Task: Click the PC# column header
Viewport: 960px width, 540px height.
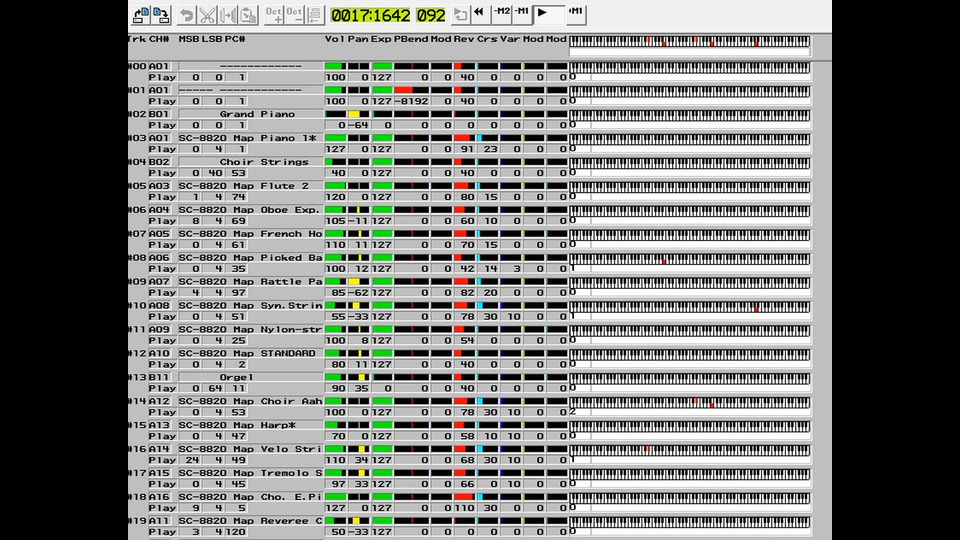Action: pyautogui.click(x=235, y=39)
